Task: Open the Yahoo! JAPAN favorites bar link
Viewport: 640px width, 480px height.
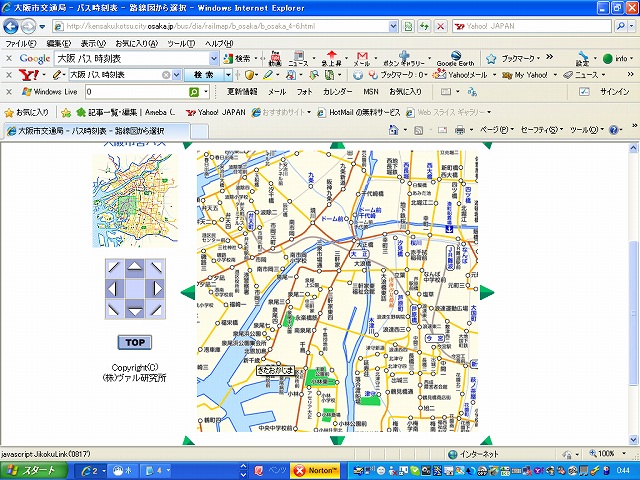Action: click(215, 112)
